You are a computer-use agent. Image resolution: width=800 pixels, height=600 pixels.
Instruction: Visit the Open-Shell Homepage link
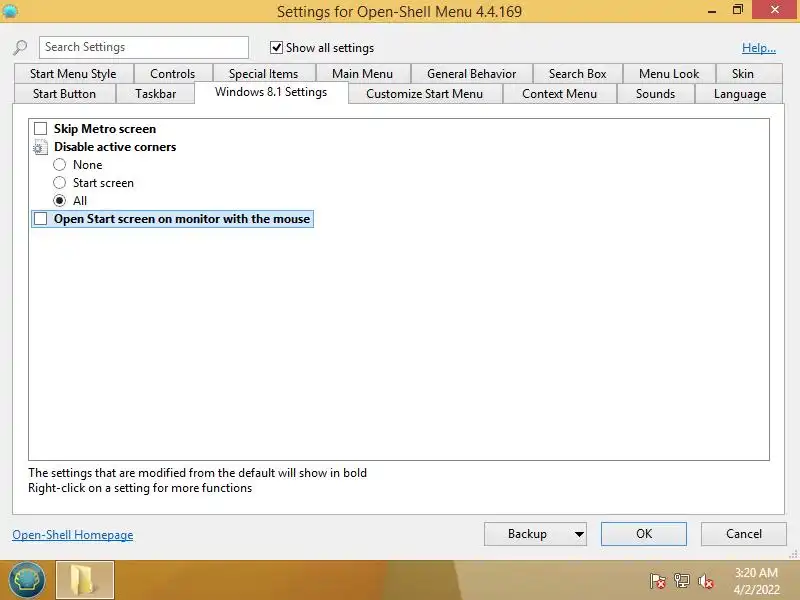pos(72,535)
